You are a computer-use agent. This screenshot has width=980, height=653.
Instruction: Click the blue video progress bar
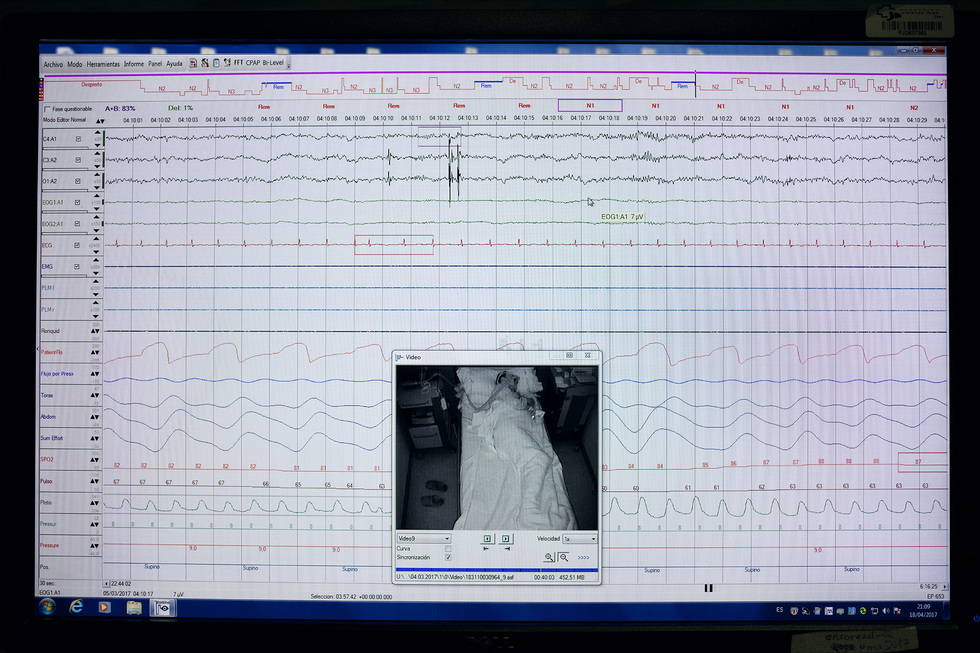coord(496,570)
